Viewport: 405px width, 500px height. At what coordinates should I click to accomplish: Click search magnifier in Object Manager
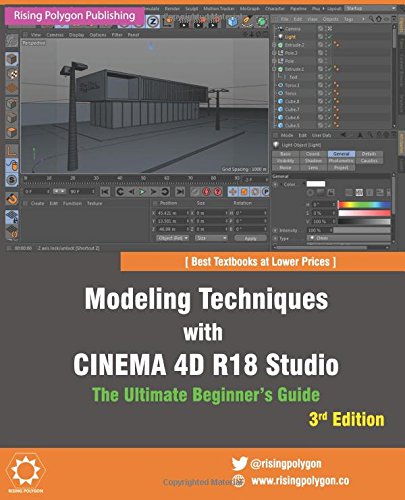(x=371, y=19)
